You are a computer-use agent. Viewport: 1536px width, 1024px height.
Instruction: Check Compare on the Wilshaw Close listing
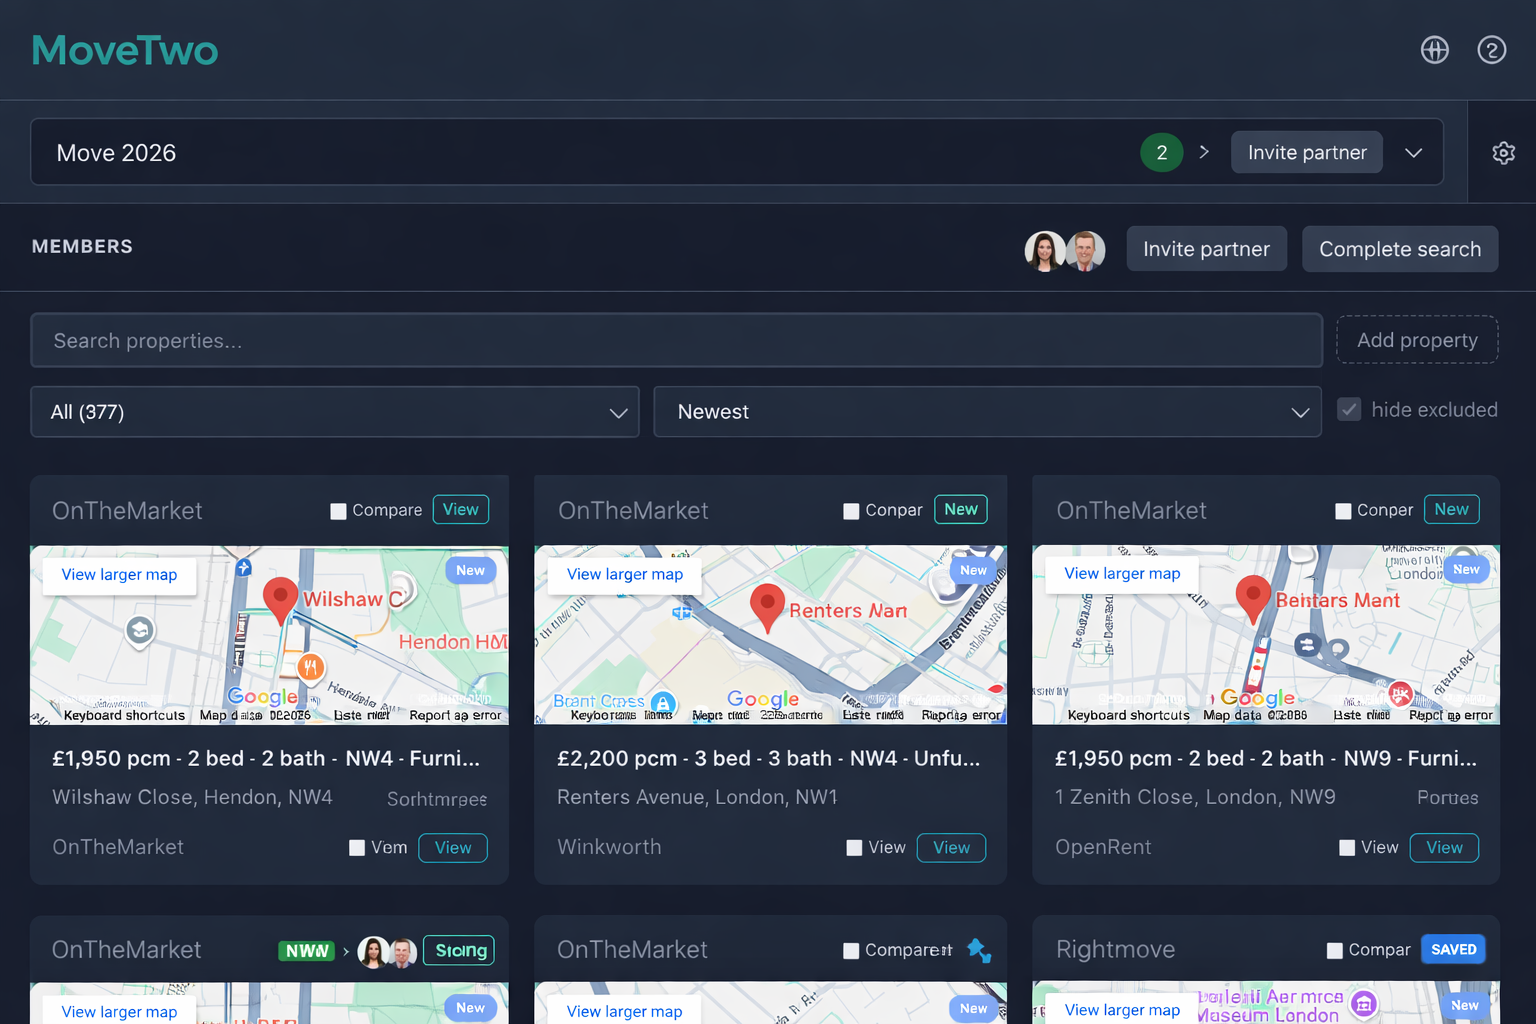[x=338, y=510]
